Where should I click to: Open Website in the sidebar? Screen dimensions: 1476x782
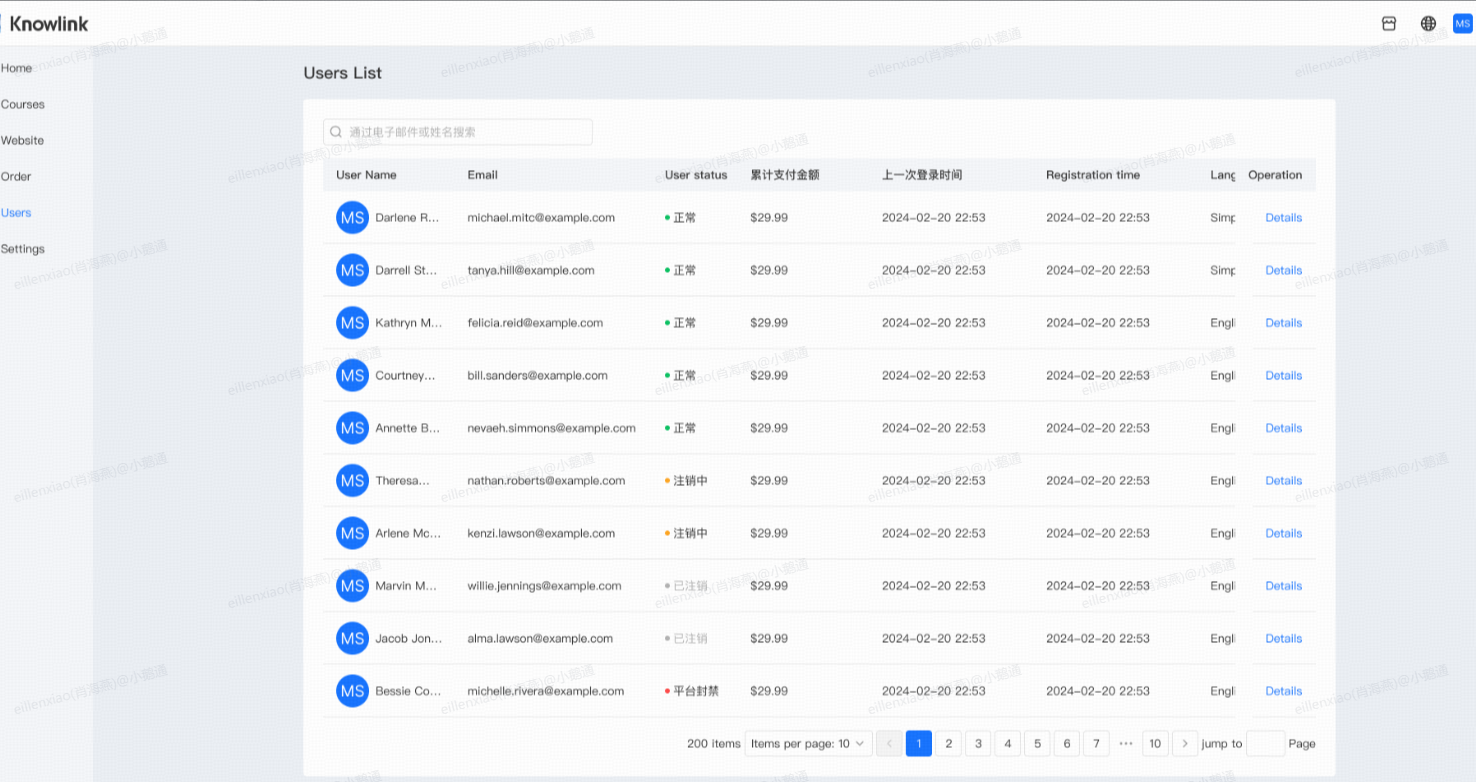23,140
